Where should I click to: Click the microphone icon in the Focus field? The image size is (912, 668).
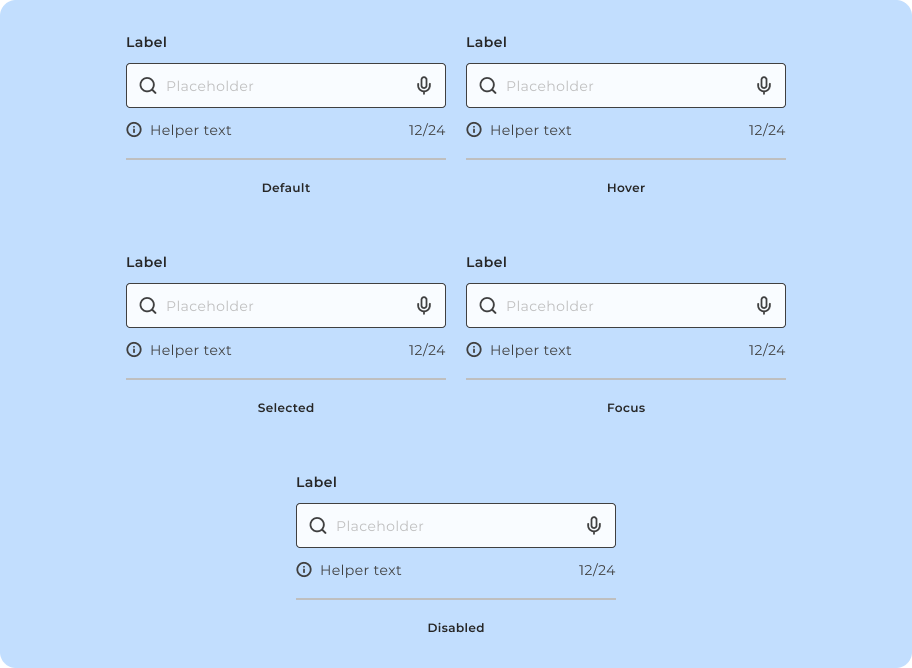click(764, 306)
